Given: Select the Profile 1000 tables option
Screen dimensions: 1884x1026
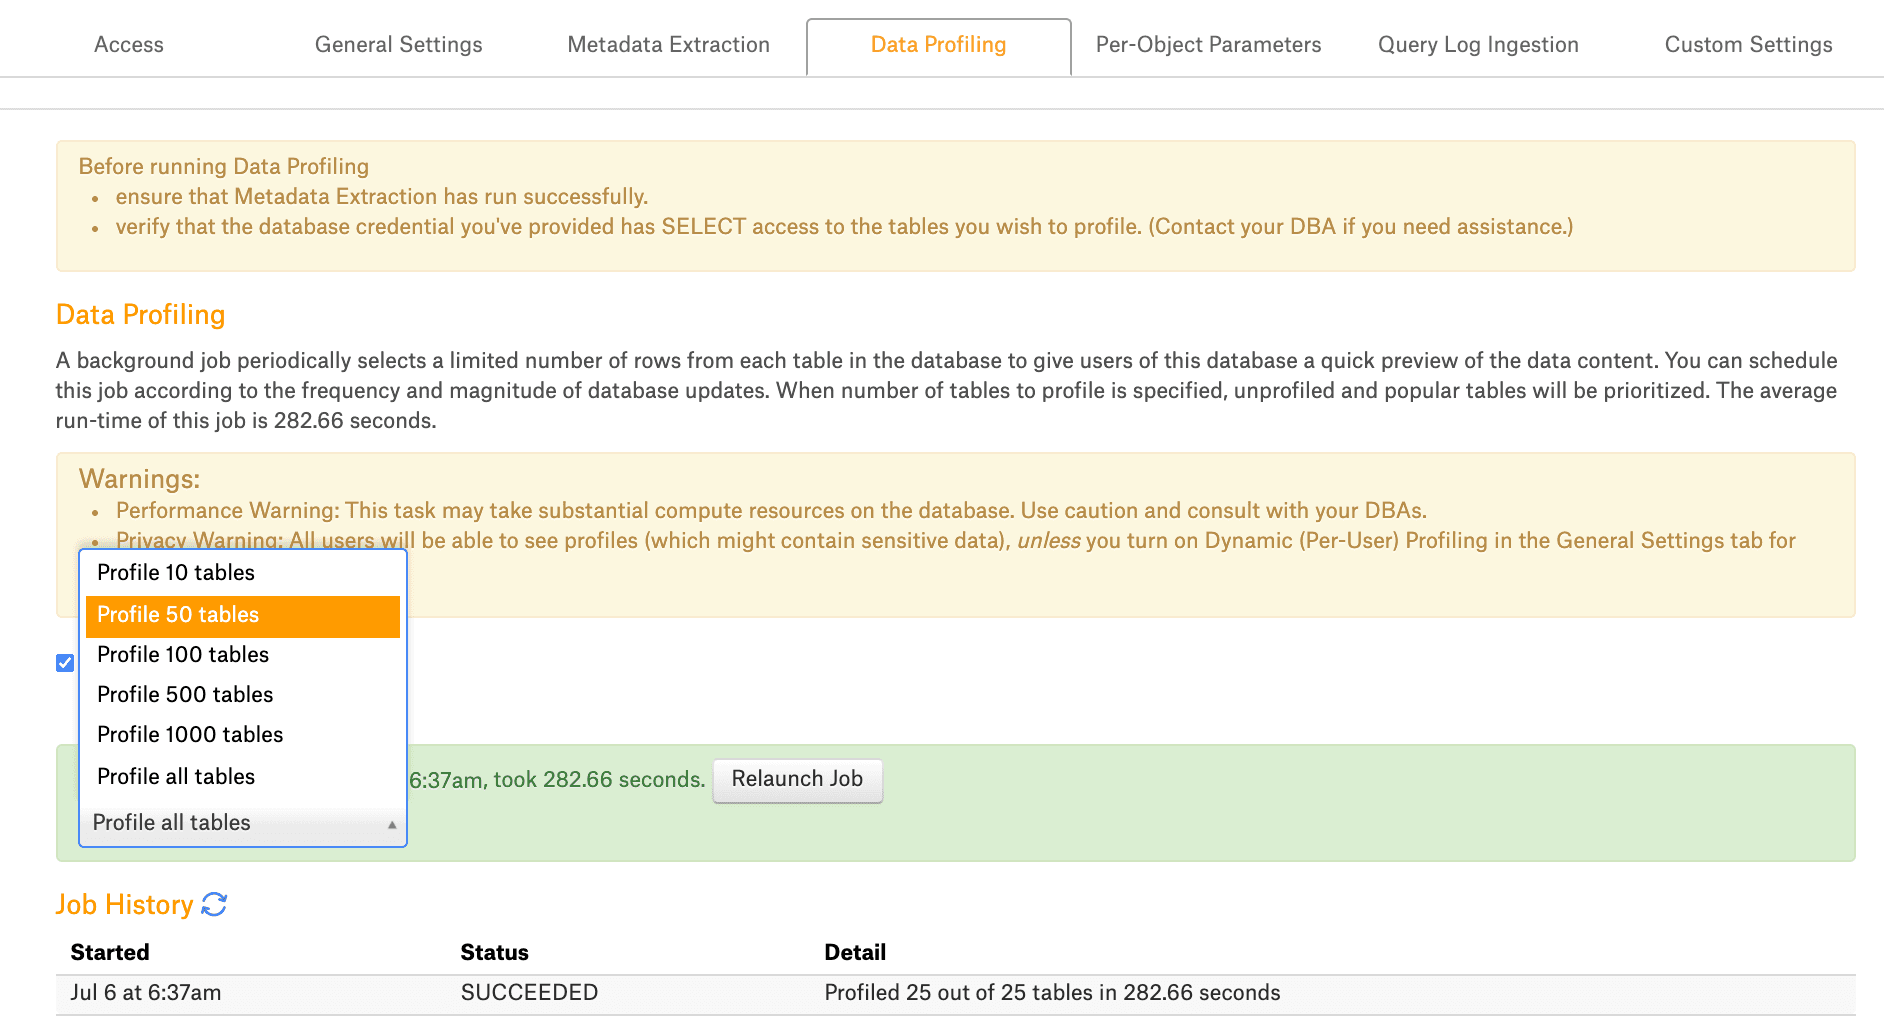Looking at the screenshot, I should (189, 734).
